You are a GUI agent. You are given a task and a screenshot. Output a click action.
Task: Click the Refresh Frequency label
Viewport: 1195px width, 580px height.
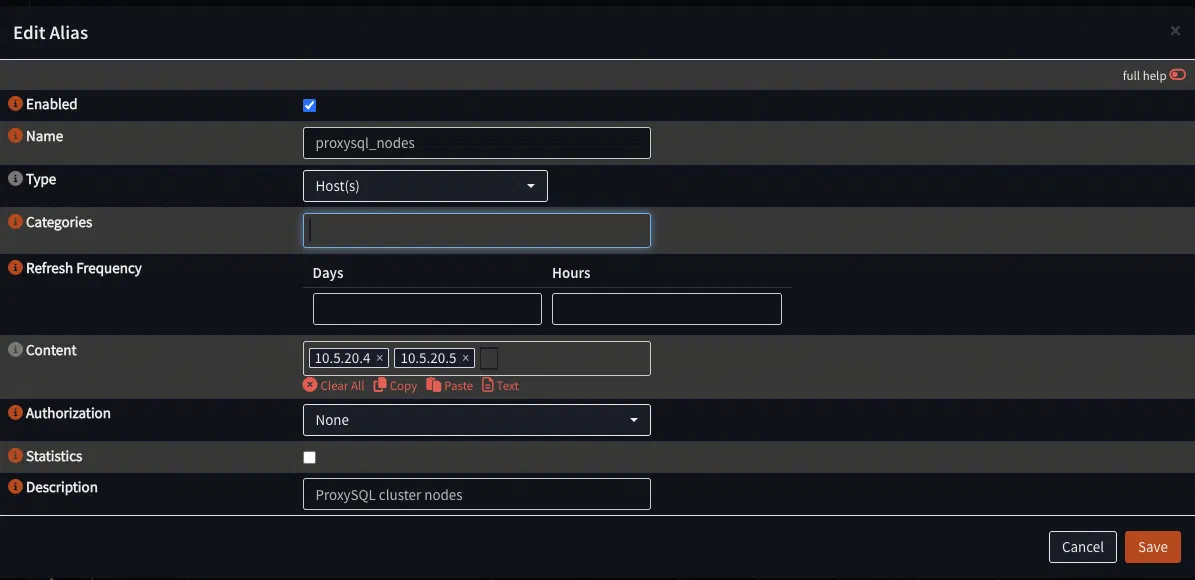84,268
